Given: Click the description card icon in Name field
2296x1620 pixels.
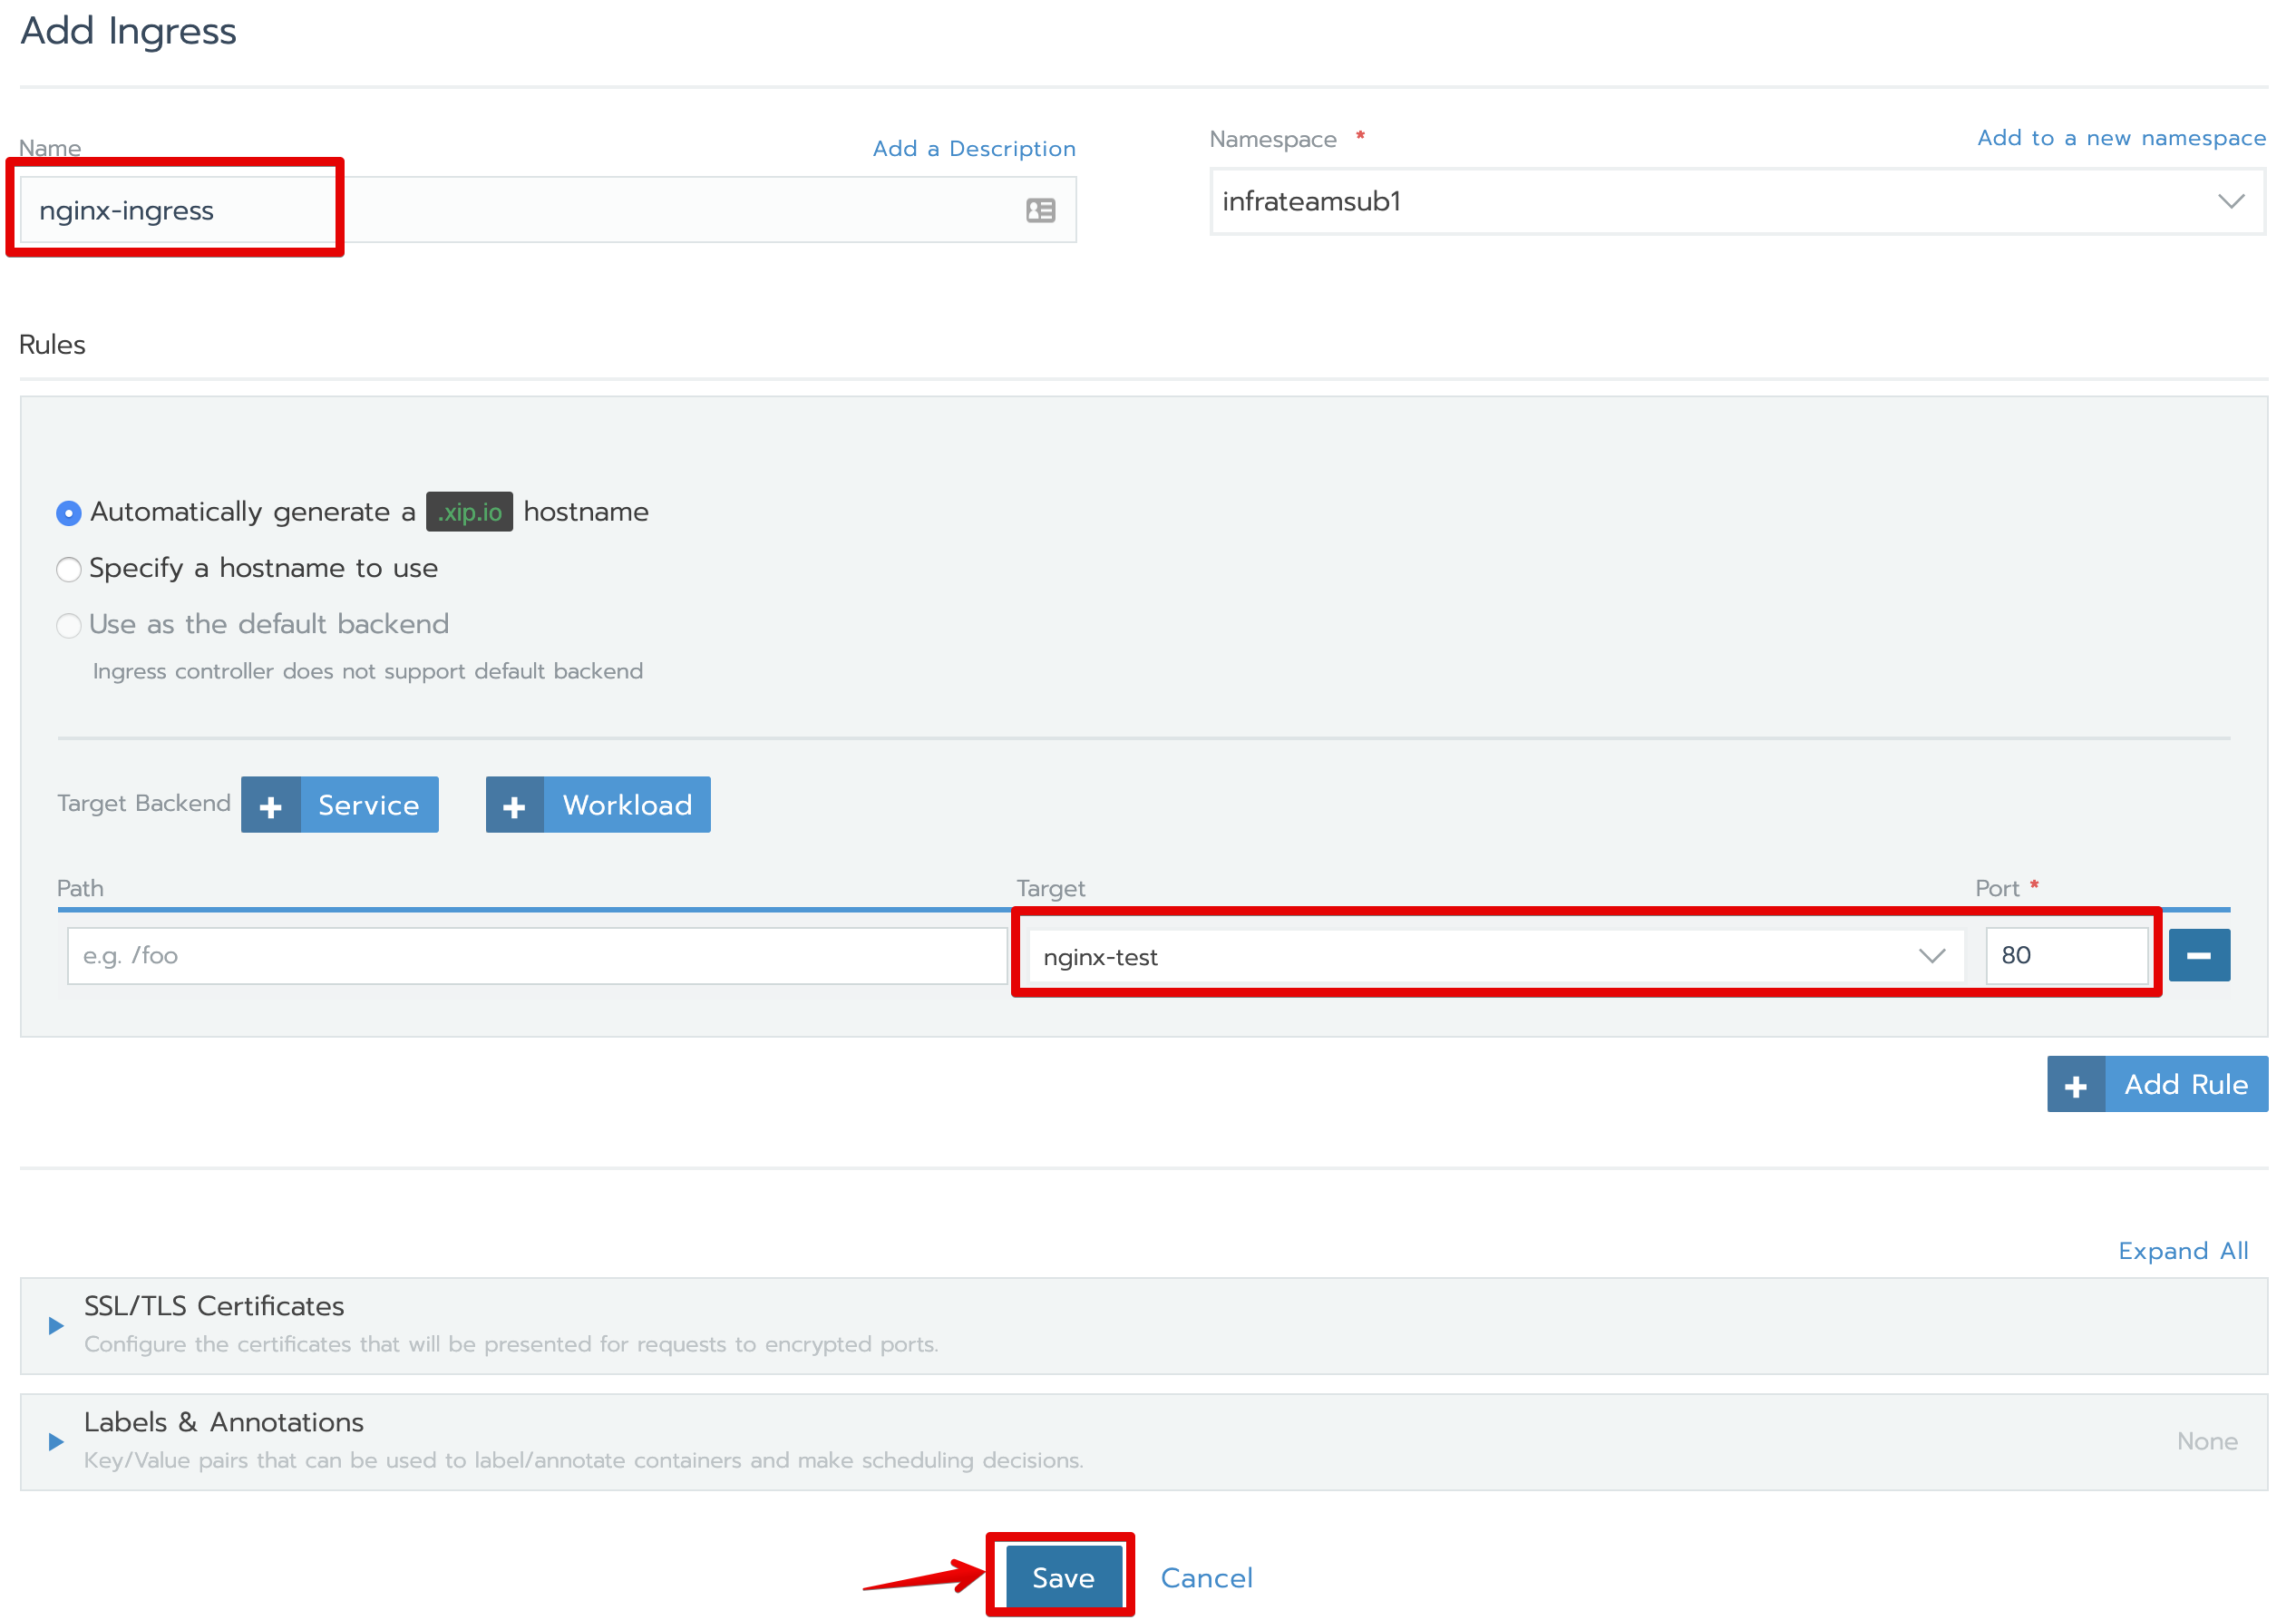Looking at the screenshot, I should (1040, 210).
